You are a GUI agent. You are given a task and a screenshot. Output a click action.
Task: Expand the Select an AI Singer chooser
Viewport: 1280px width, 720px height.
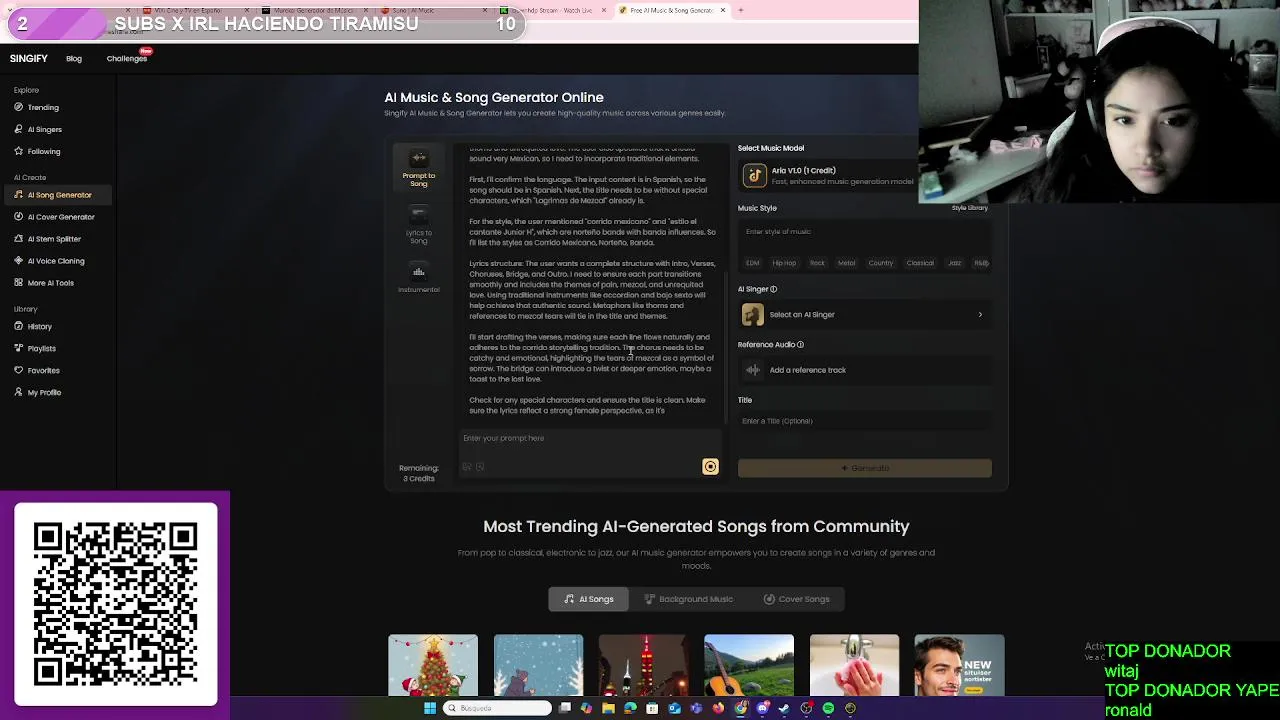(864, 314)
